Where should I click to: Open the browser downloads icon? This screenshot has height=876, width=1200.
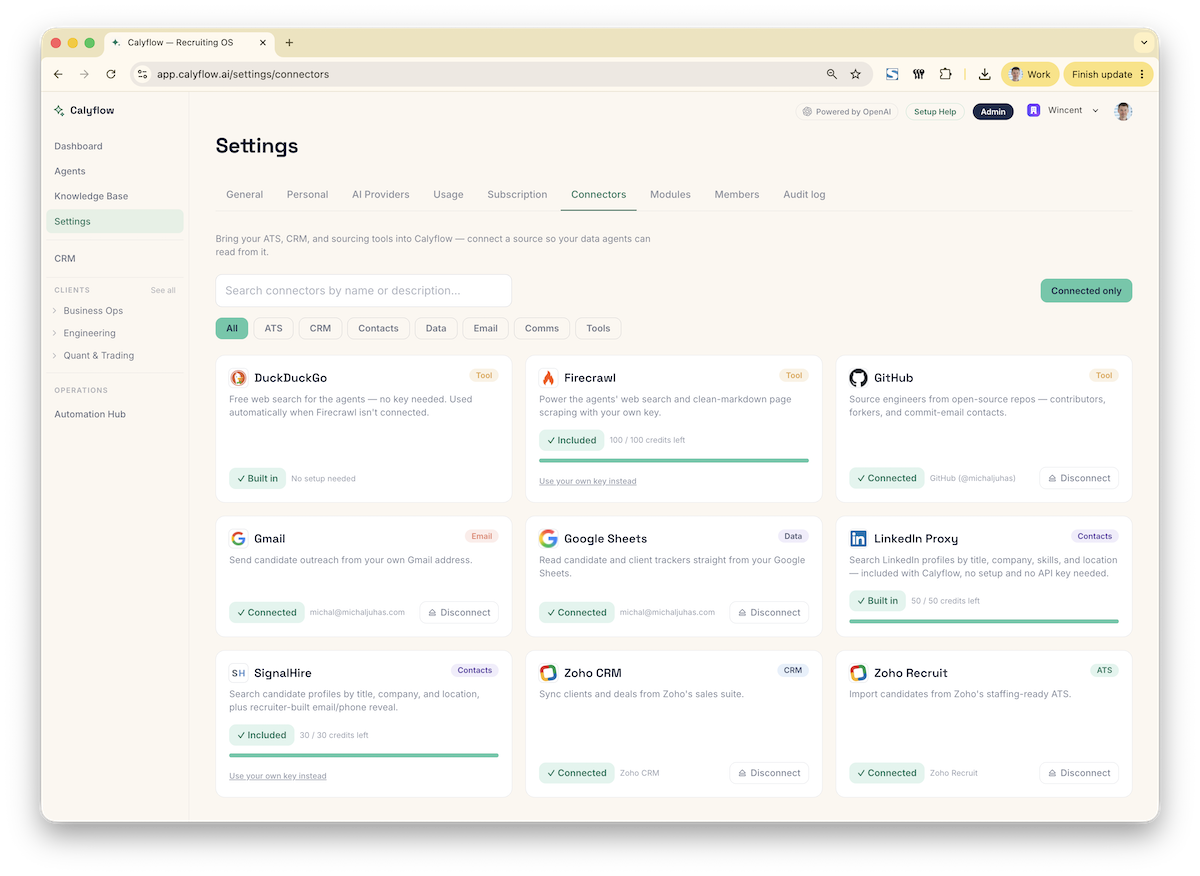(984, 74)
